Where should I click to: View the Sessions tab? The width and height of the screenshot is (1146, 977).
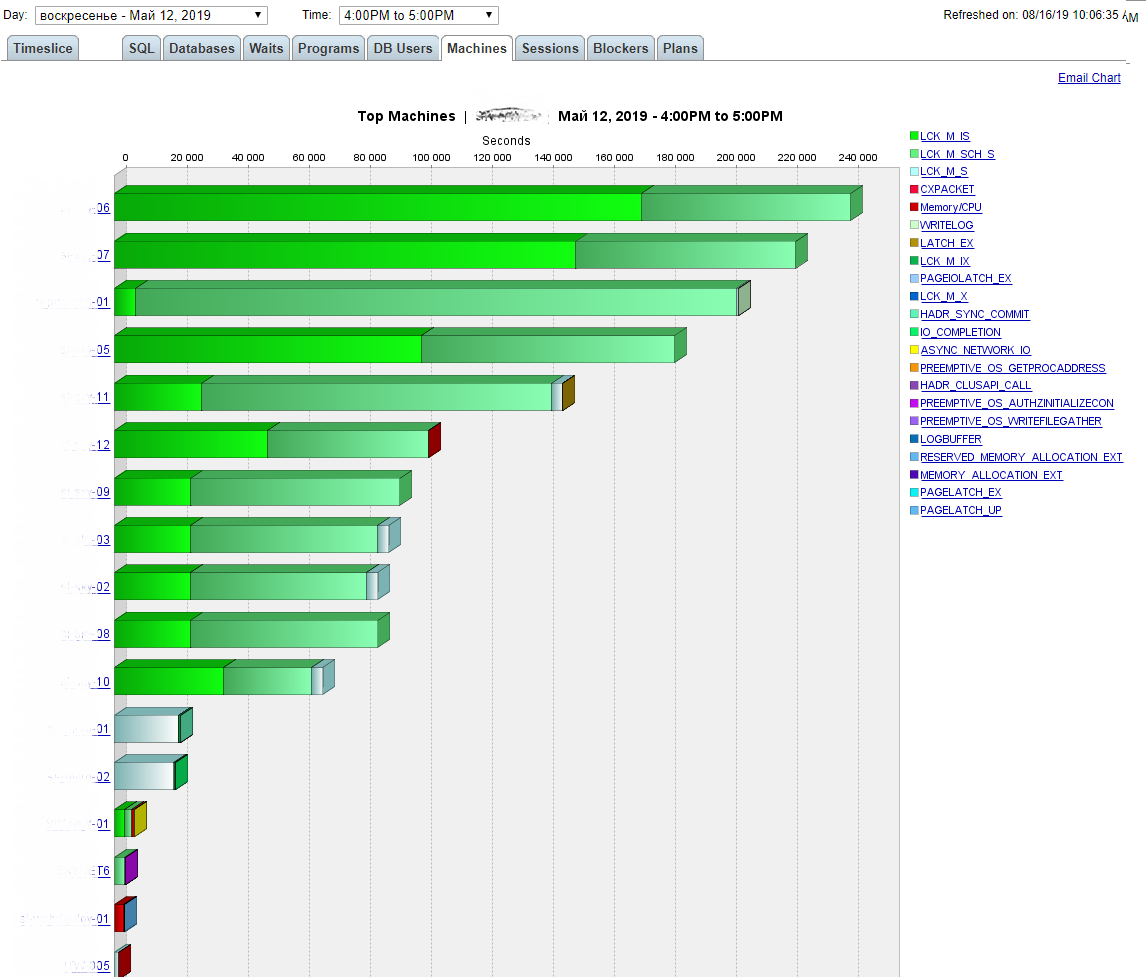click(x=550, y=48)
